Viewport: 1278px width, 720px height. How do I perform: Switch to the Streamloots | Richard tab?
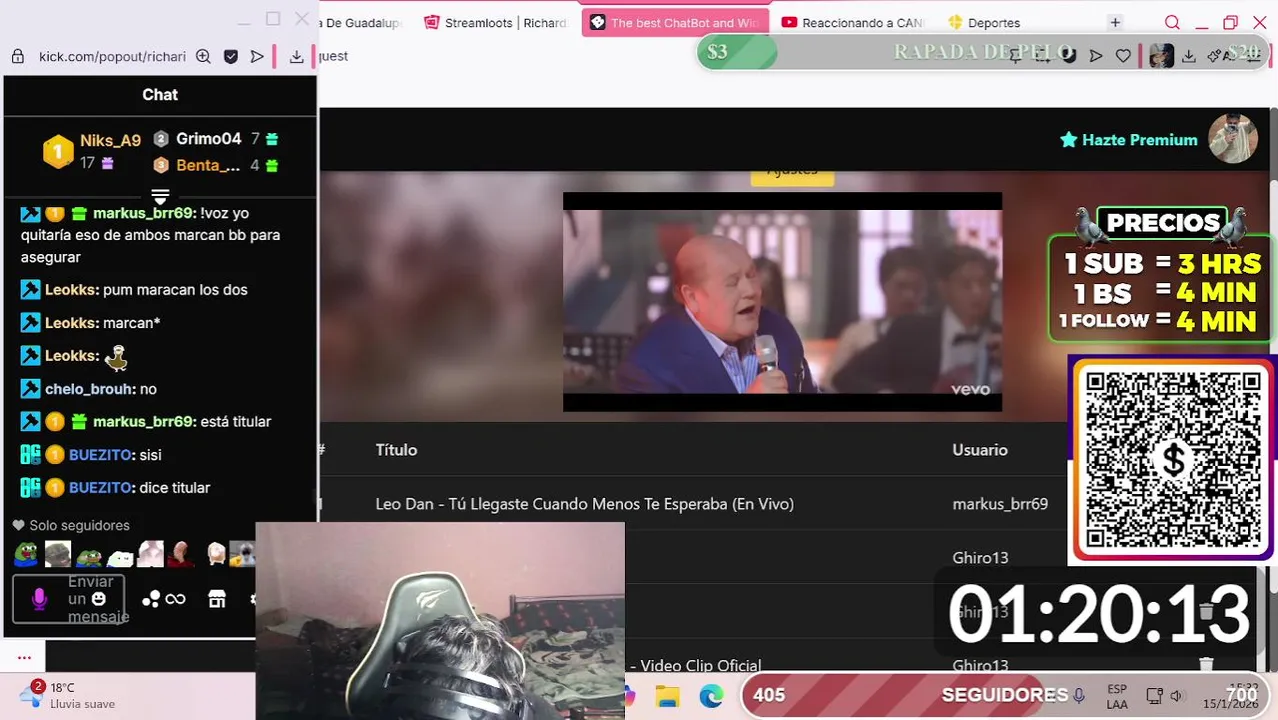click(496, 23)
